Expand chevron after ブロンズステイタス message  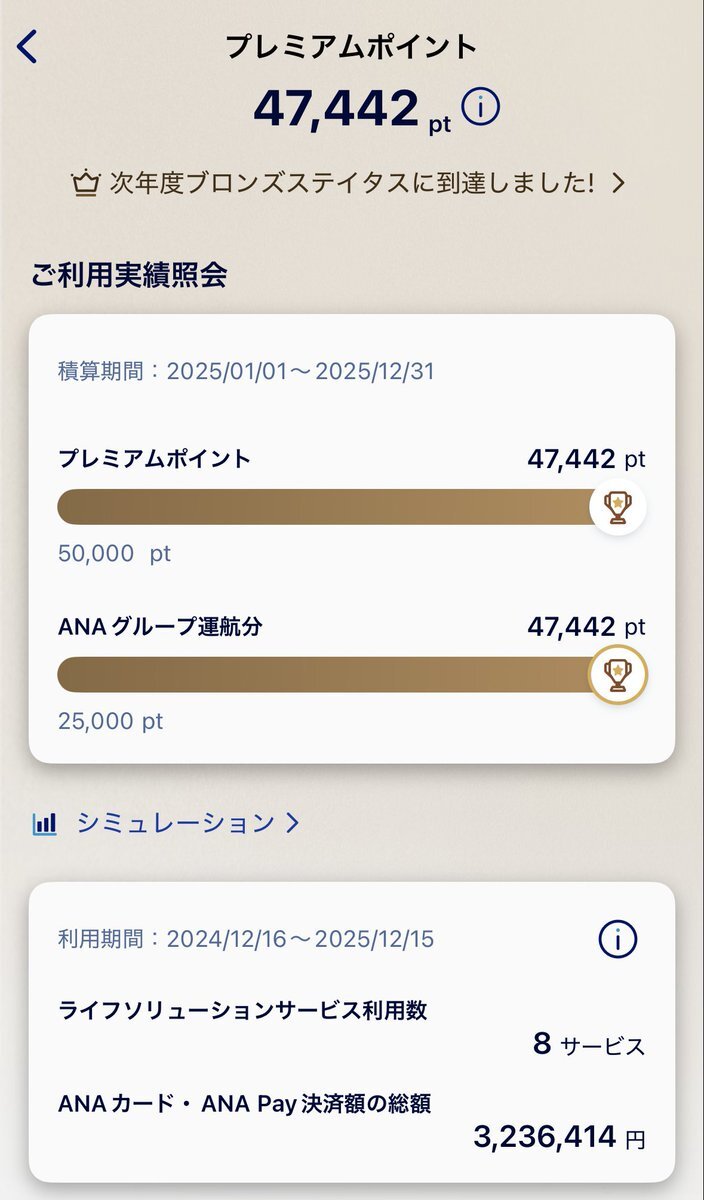(618, 183)
